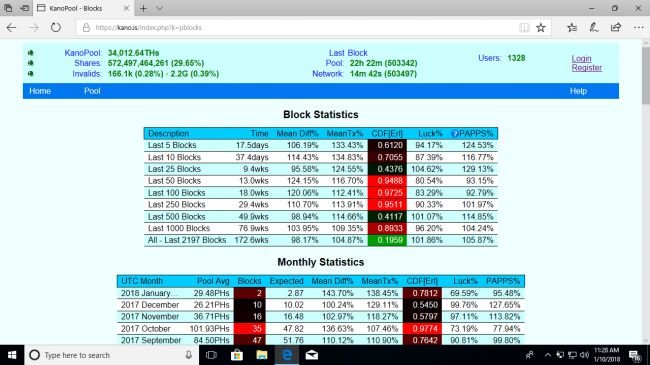Viewport: 650px width, 365px height.
Task: Click the PAPPS% help question mark icon
Action: point(455,134)
